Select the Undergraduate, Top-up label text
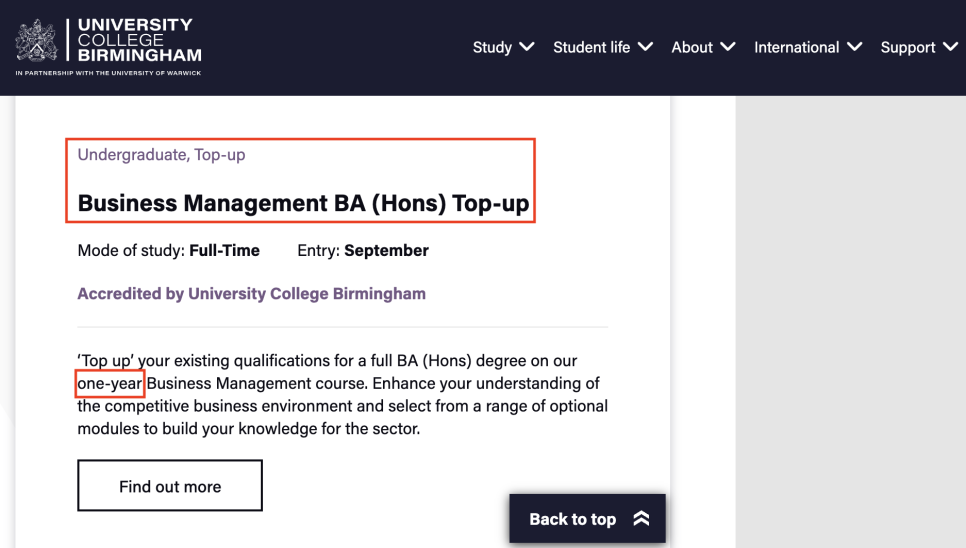The width and height of the screenshot is (966, 548). (x=161, y=155)
